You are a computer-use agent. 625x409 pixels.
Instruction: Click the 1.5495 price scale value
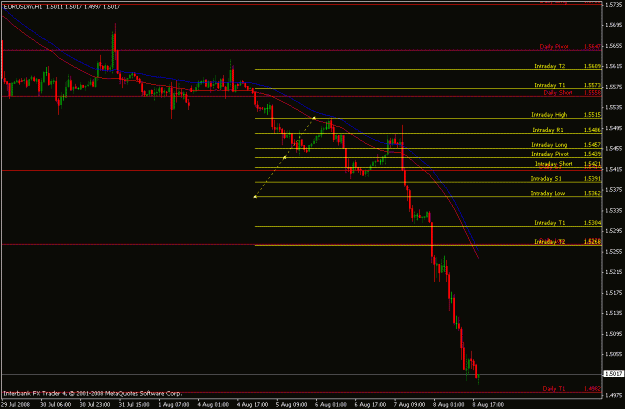click(x=613, y=128)
